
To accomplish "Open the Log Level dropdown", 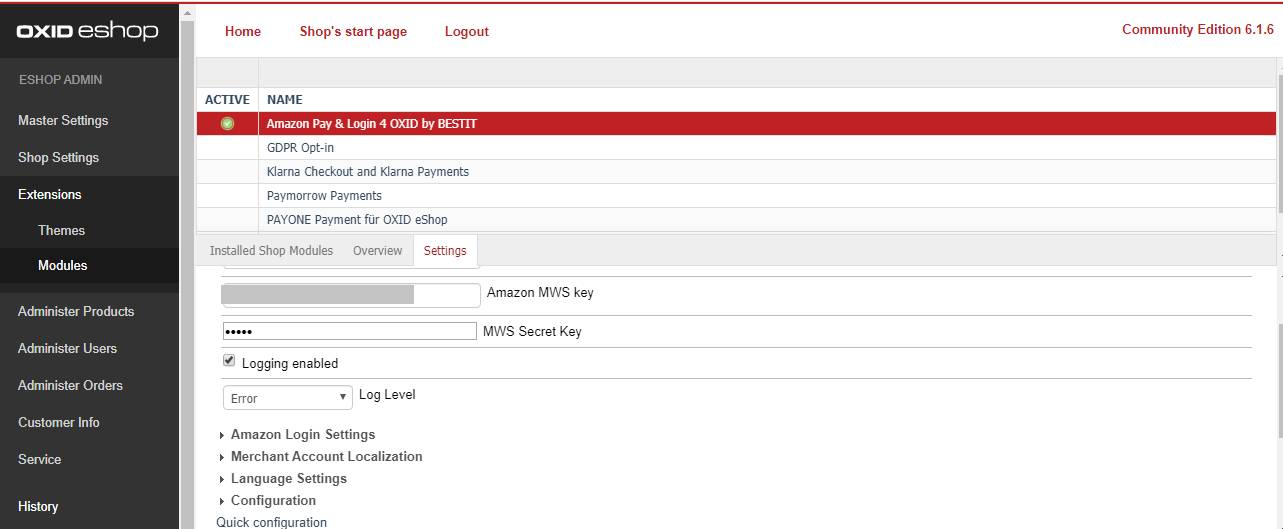I will click(x=287, y=397).
